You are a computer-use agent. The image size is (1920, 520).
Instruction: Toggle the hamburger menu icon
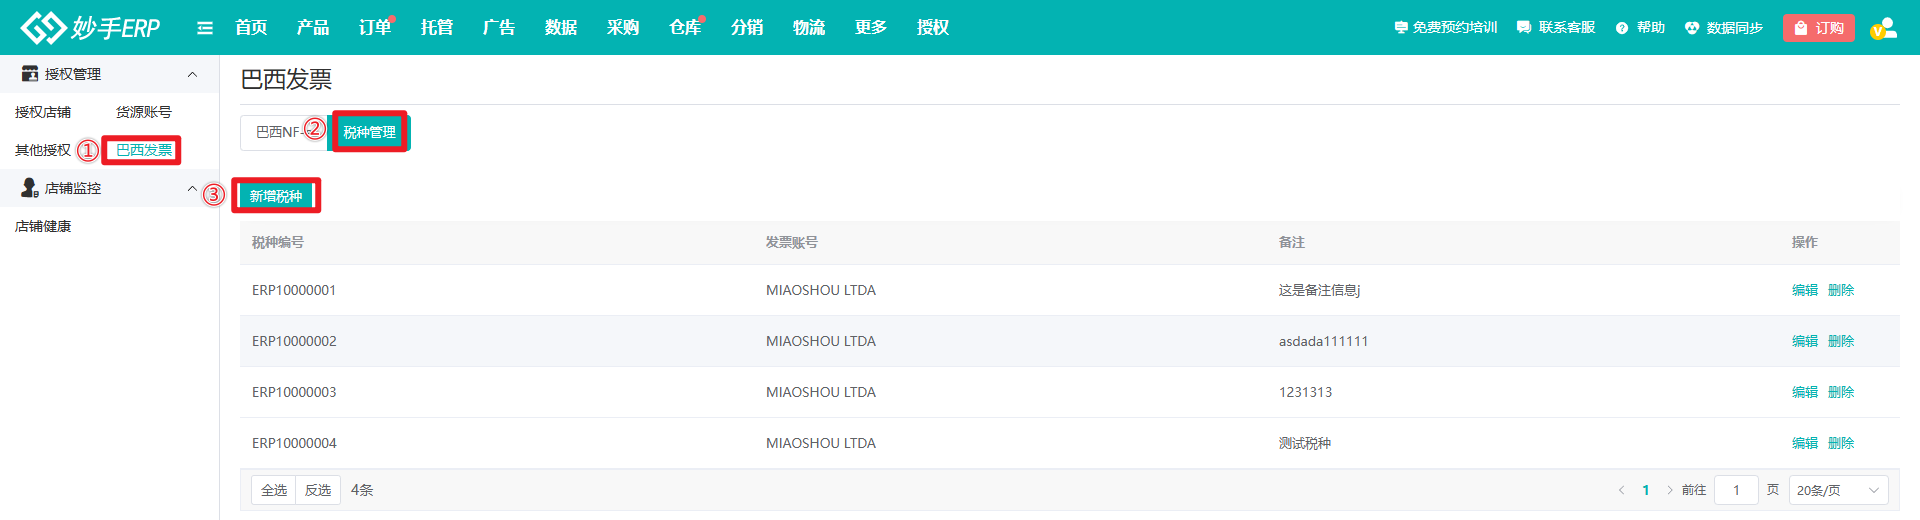205,28
